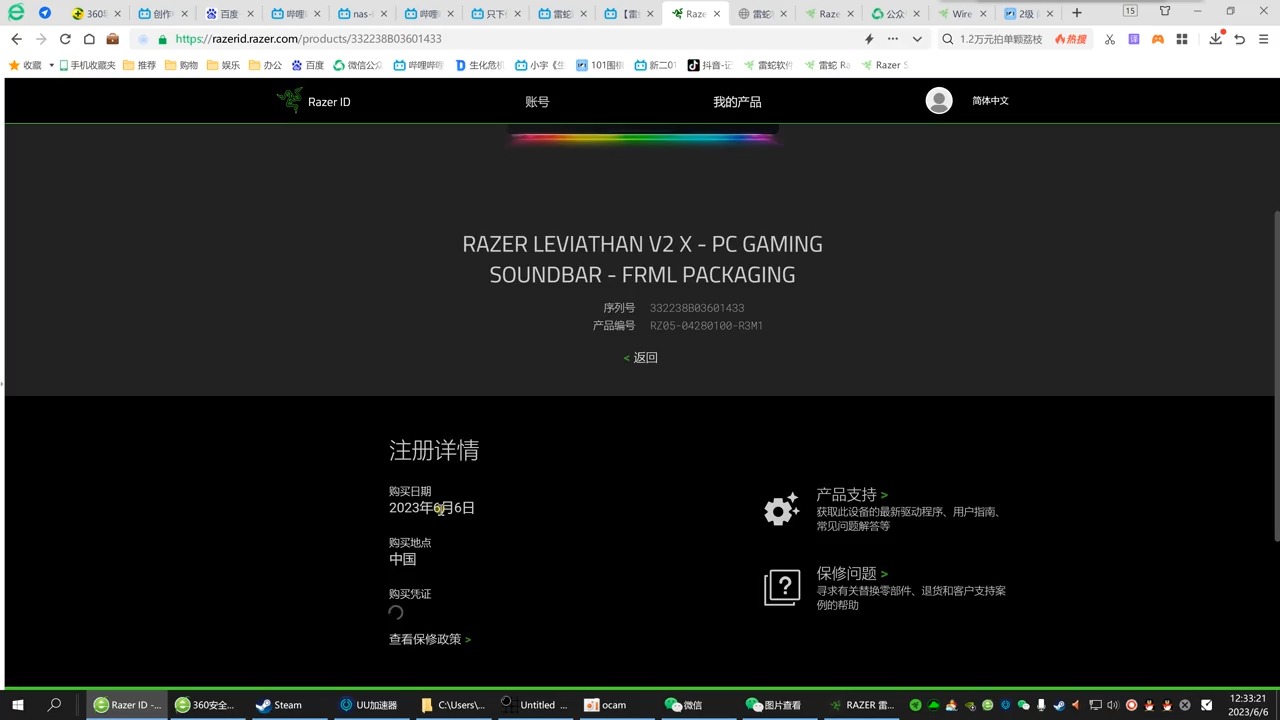This screenshot has height=720, width=1280.
Task: Open the 推荐 bookmarks folder
Action: pos(140,65)
